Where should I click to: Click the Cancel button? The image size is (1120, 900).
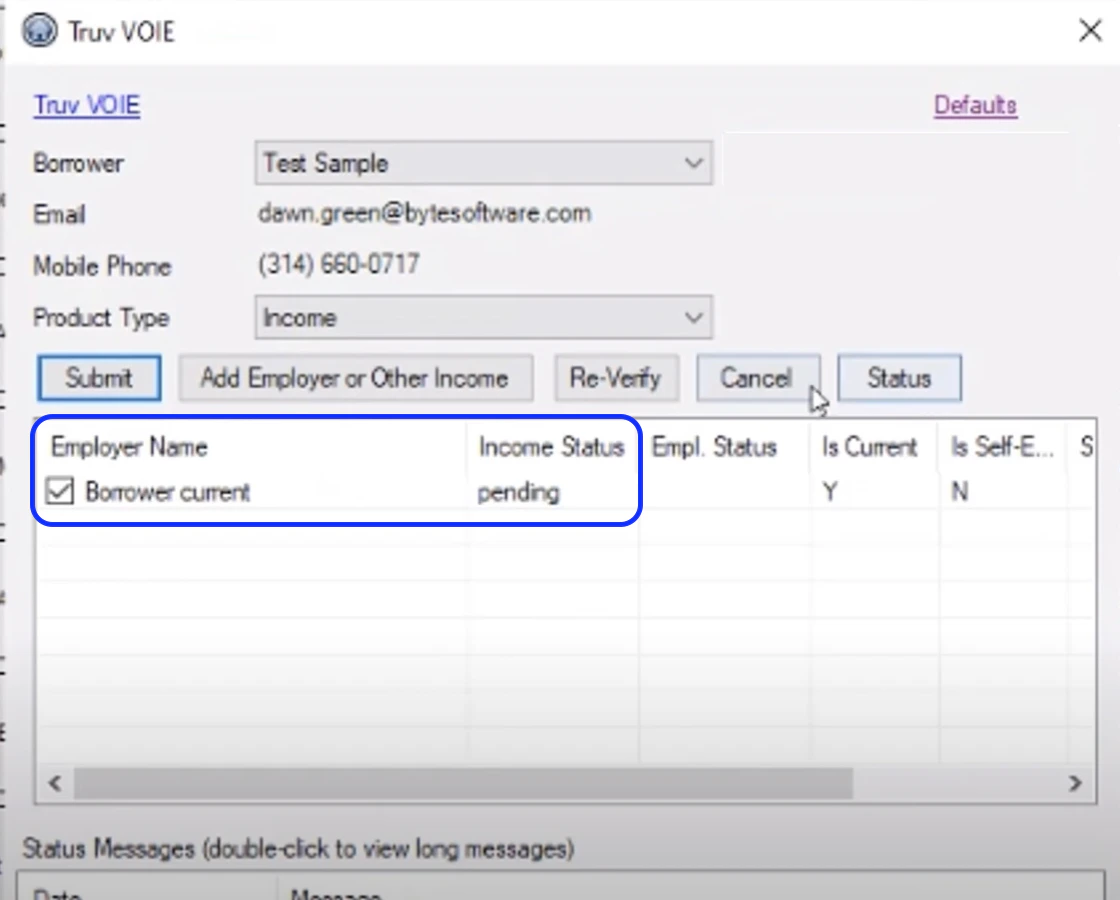point(758,378)
